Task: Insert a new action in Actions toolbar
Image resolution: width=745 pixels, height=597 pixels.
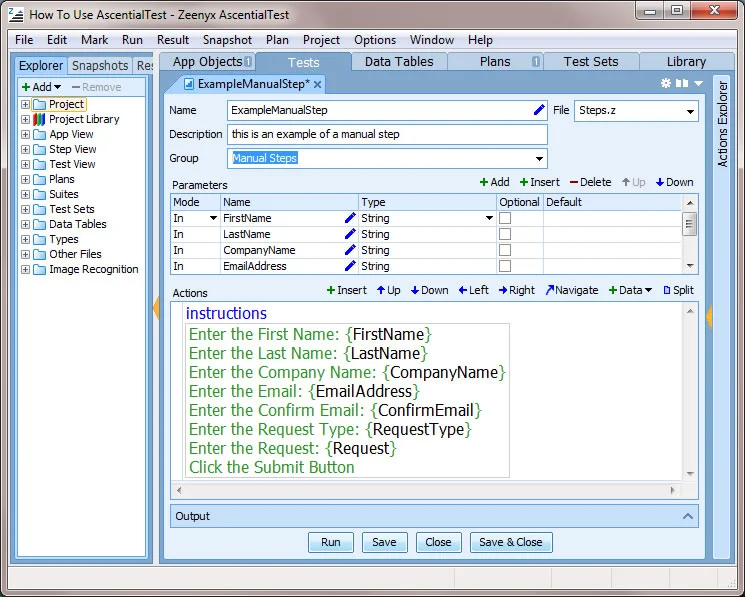Action: [x=347, y=290]
